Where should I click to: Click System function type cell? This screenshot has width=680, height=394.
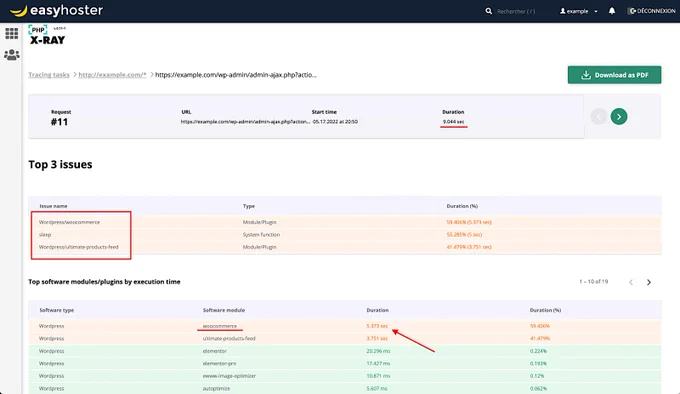(261, 234)
